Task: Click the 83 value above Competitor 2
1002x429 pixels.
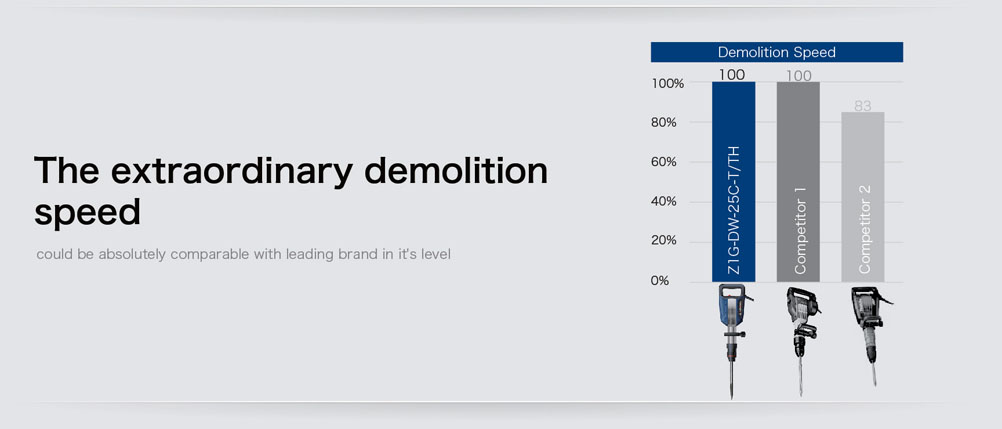Action: coord(863,106)
